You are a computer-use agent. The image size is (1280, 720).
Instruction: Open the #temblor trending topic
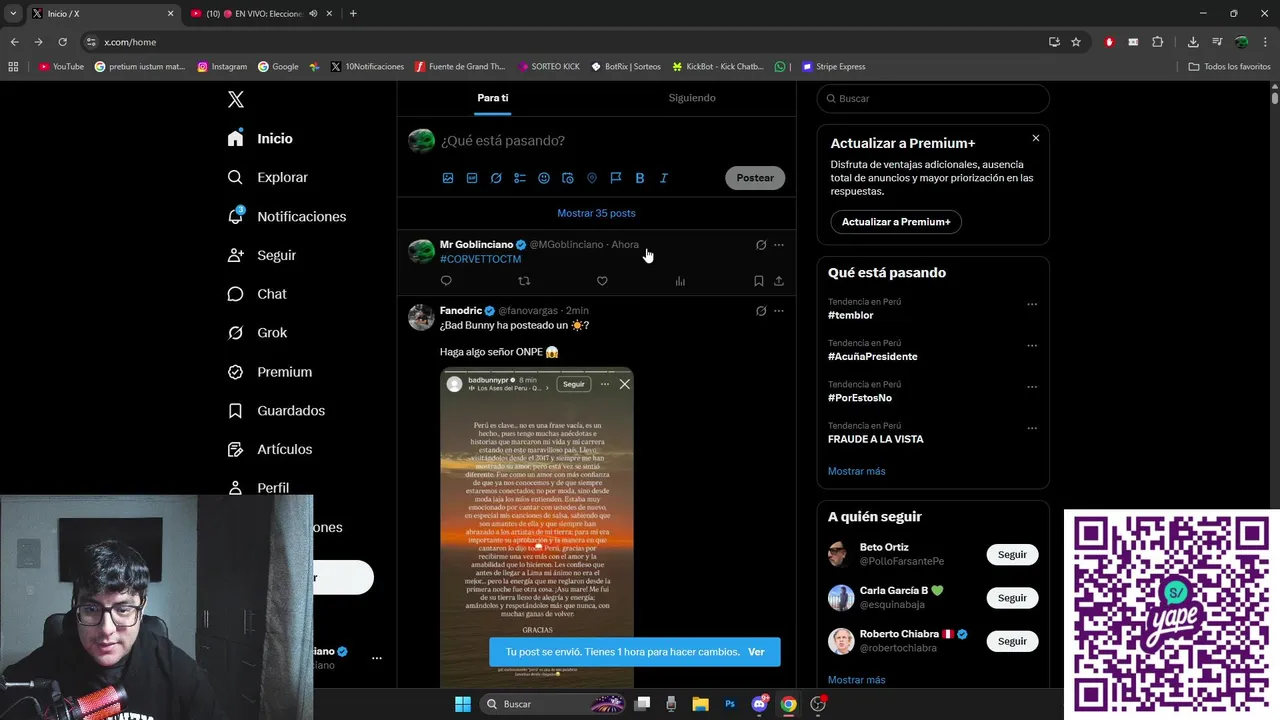click(x=851, y=315)
